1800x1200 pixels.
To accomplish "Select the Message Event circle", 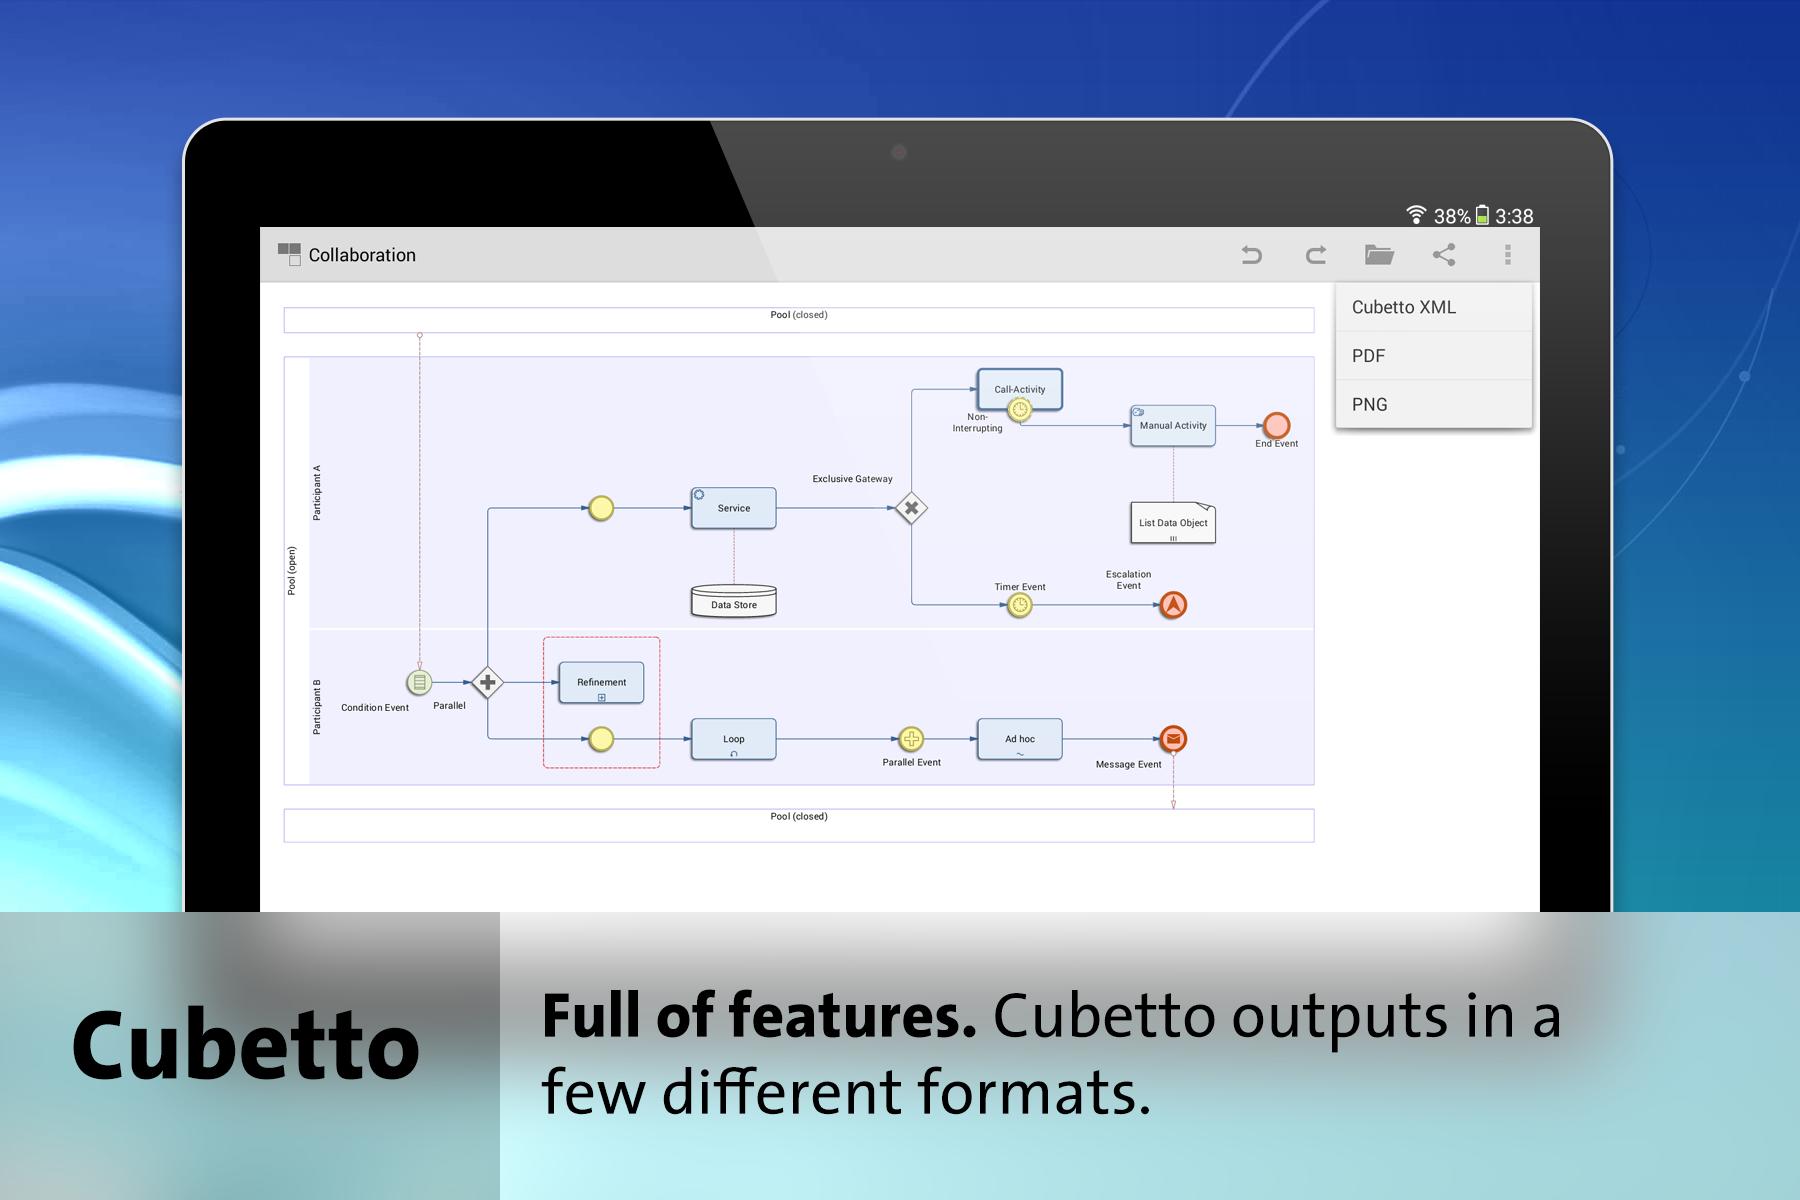I will [x=1173, y=739].
